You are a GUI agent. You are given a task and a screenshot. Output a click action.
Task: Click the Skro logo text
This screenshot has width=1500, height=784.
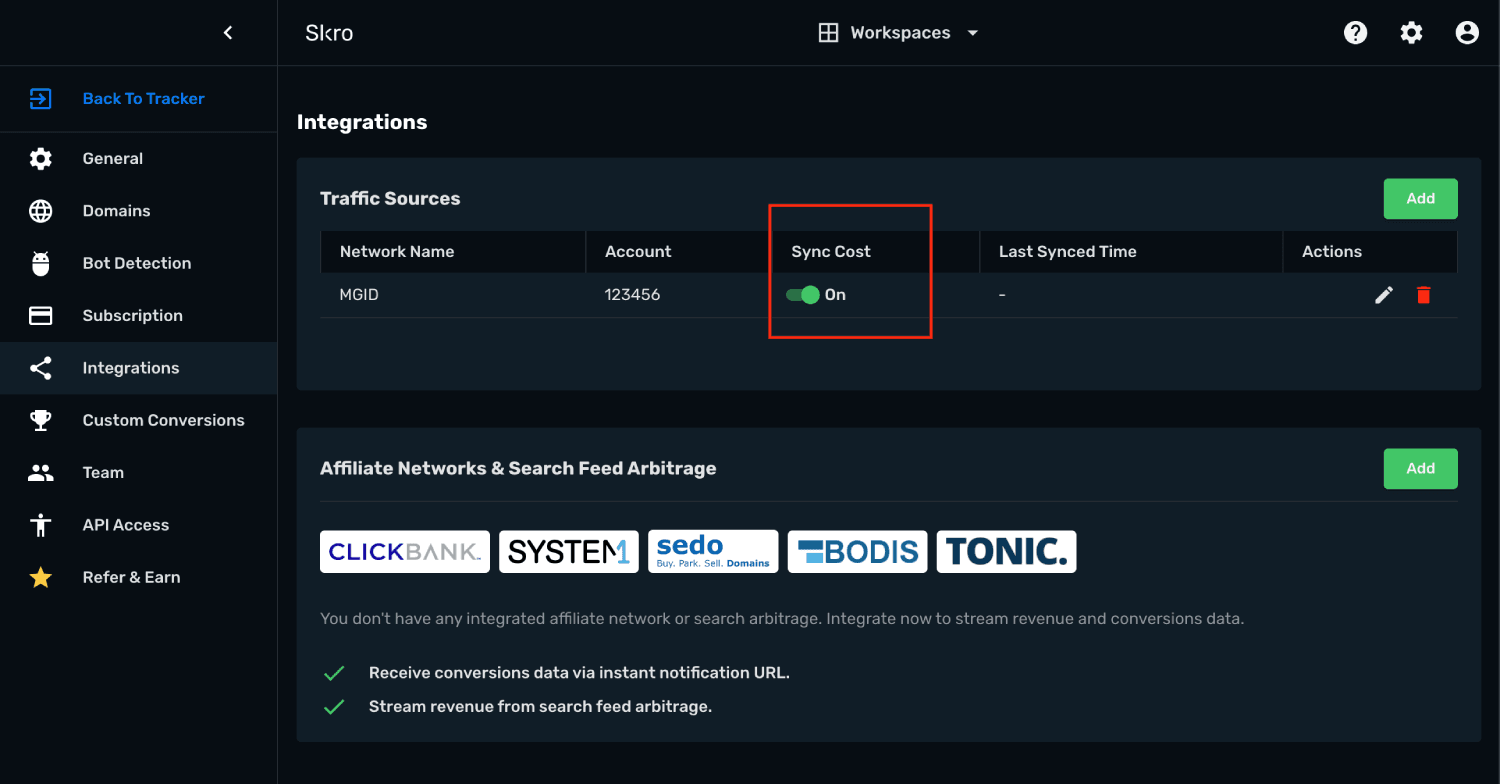pyautogui.click(x=329, y=33)
